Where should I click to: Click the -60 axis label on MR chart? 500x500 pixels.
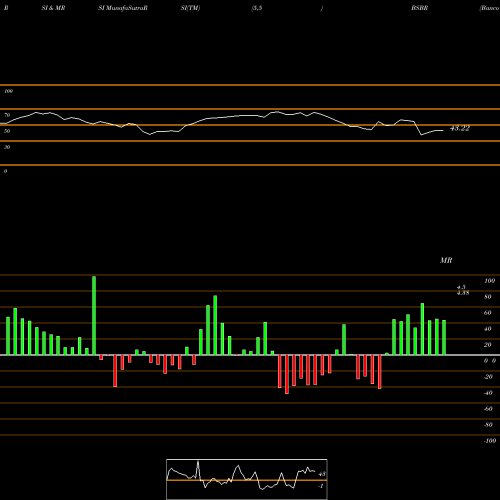pyautogui.click(x=488, y=409)
